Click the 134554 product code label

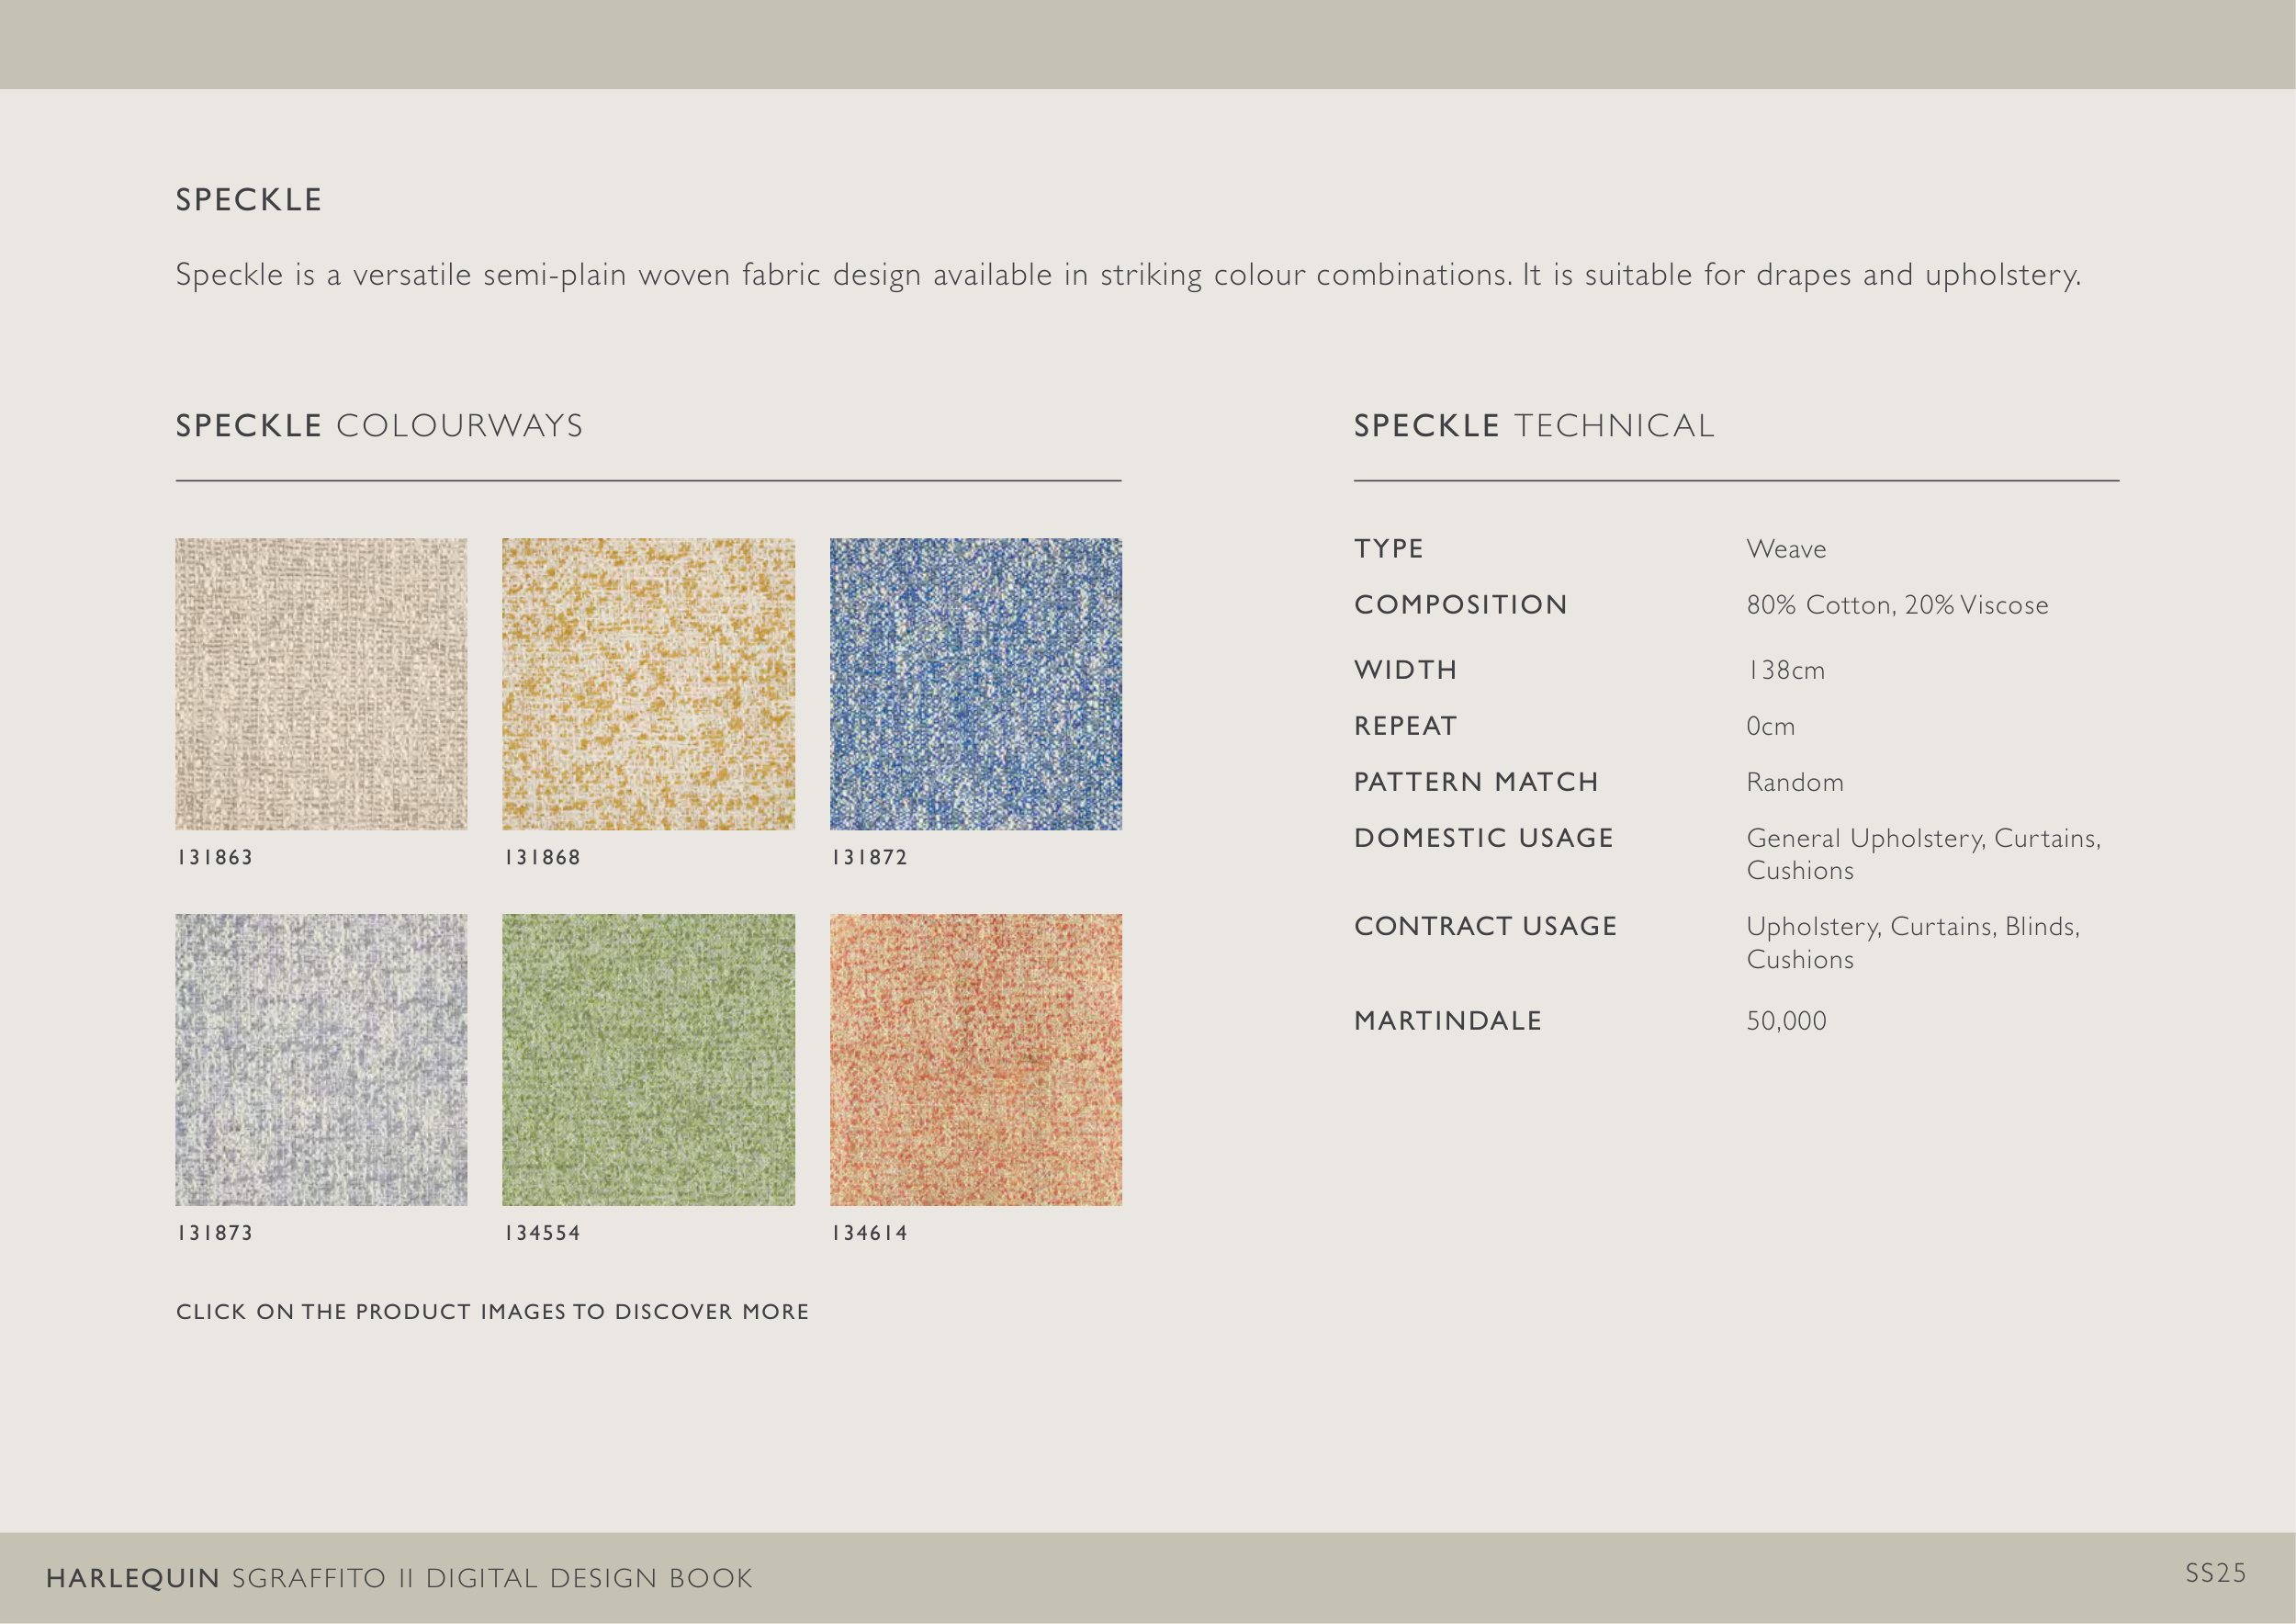point(542,1233)
